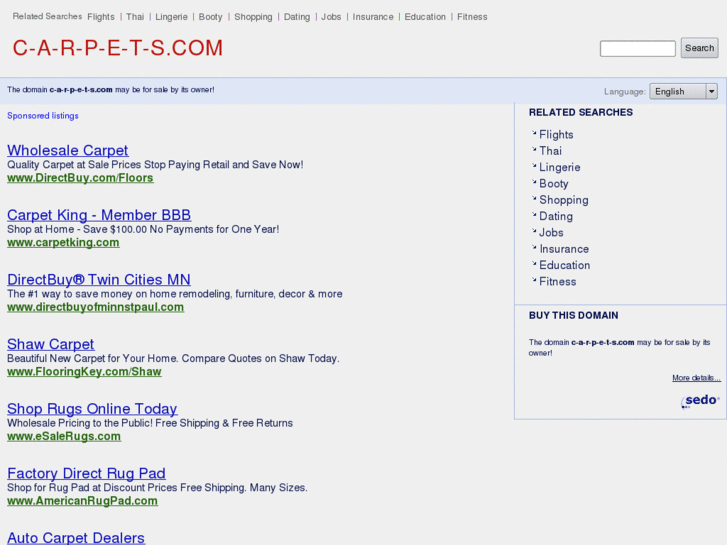
Task: Choose Lingerie in sidebar related searches
Action: click(x=560, y=167)
